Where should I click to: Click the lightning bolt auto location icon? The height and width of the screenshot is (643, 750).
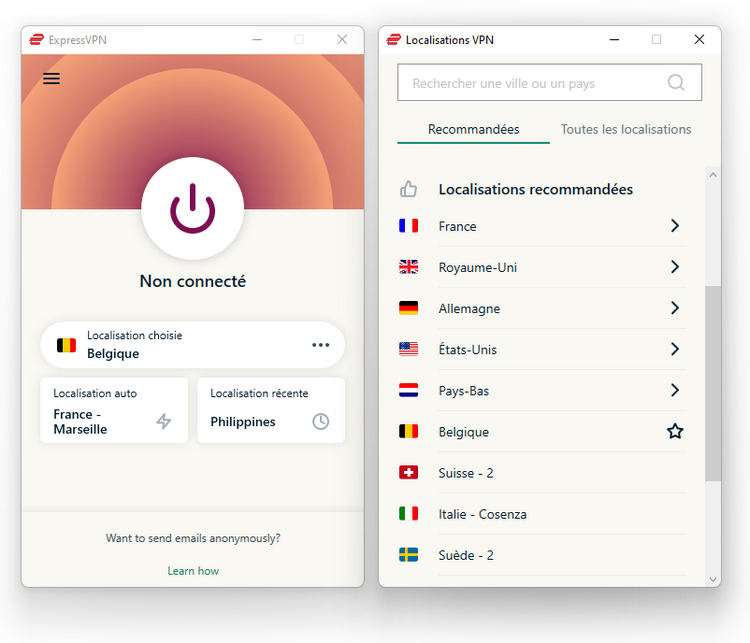(164, 421)
